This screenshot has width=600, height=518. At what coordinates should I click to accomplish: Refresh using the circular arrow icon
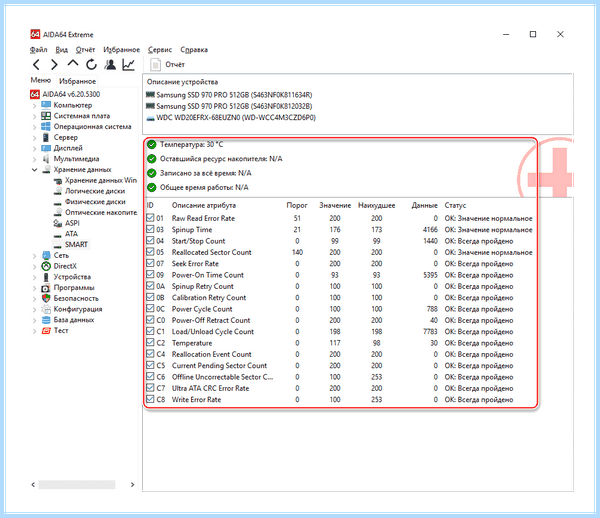(x=91, y=65)
